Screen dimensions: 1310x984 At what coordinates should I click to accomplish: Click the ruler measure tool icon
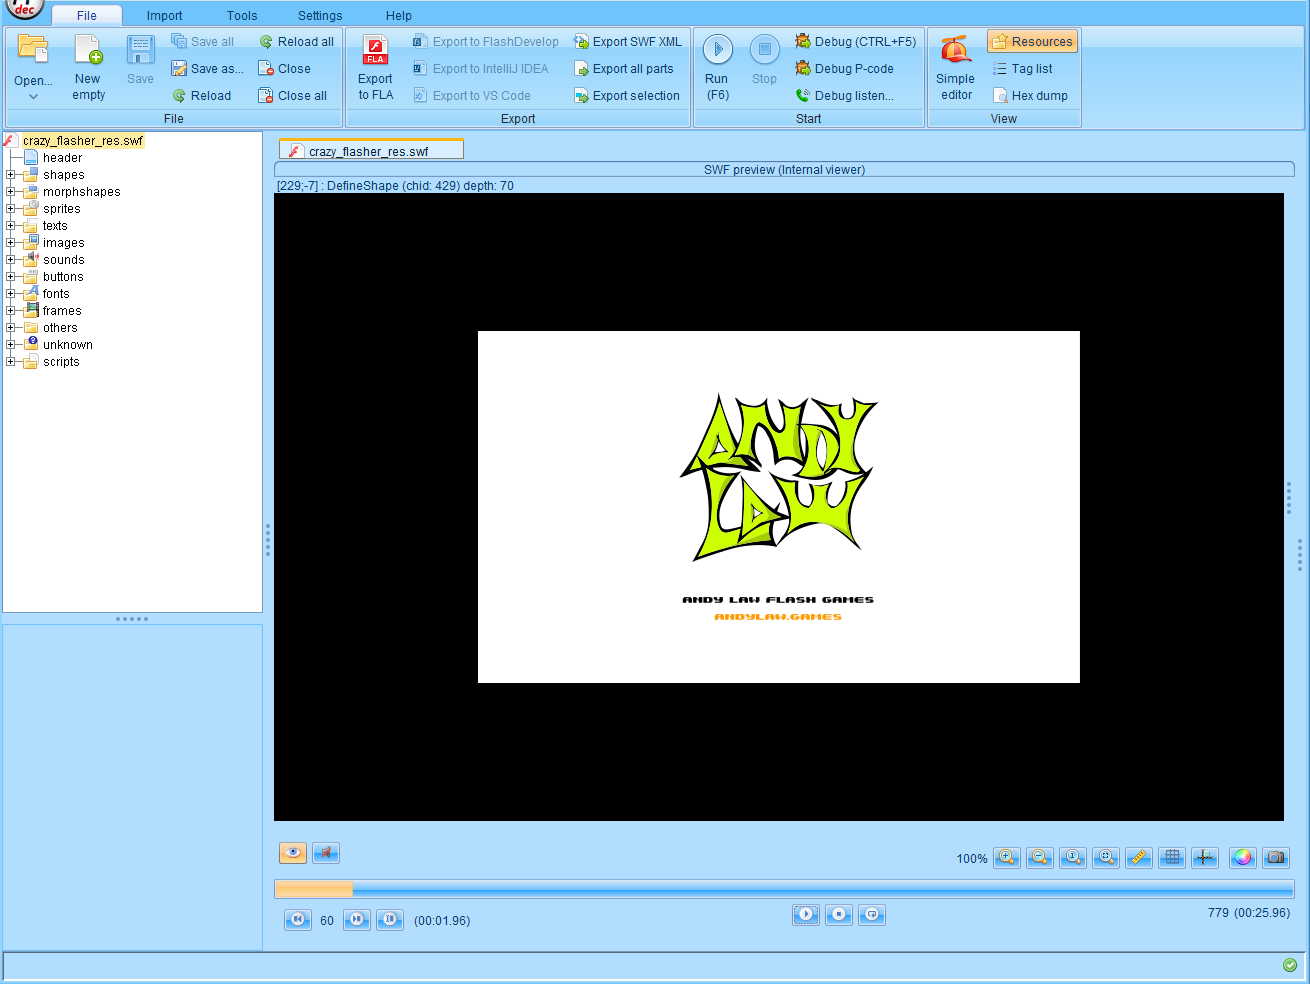tap(1139, 857)
